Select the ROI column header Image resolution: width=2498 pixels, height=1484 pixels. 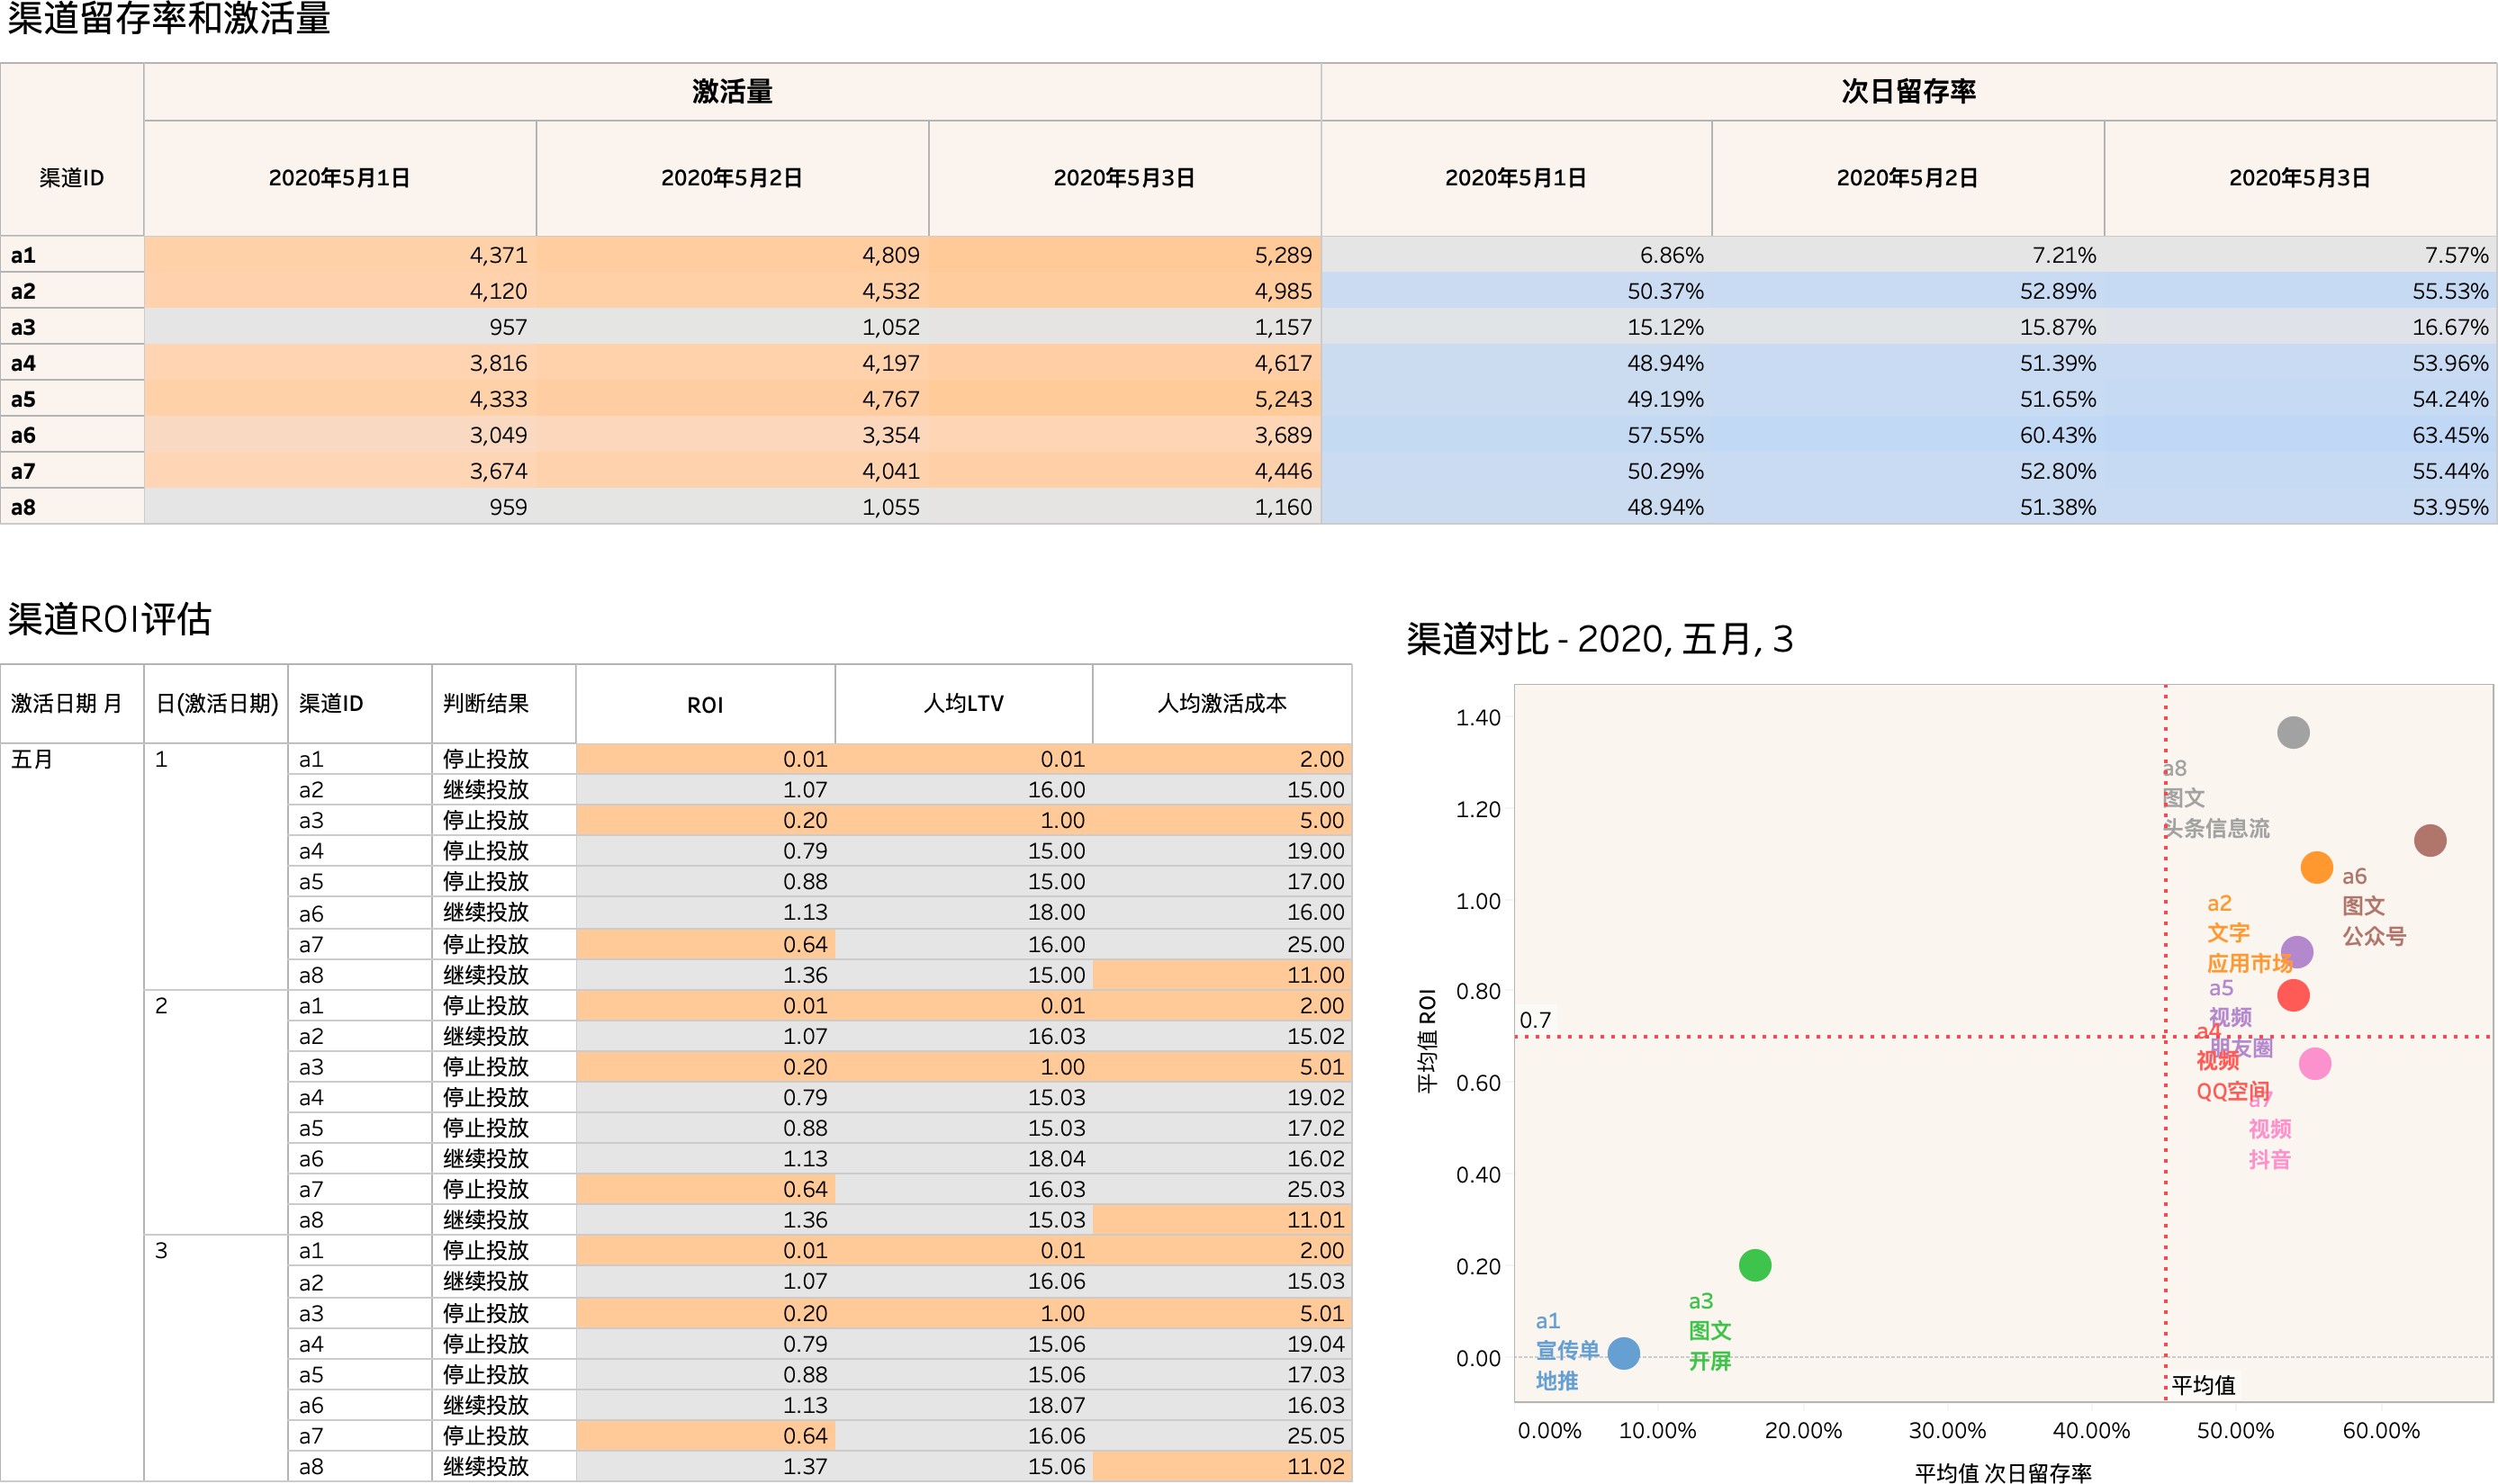[704, 704]
